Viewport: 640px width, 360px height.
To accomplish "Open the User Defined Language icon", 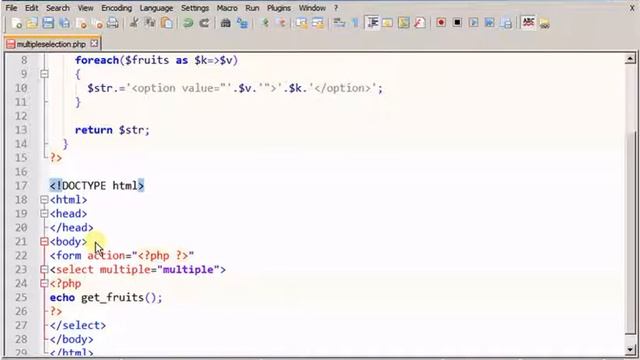I will pyautogui.click(x=387, y=23).
